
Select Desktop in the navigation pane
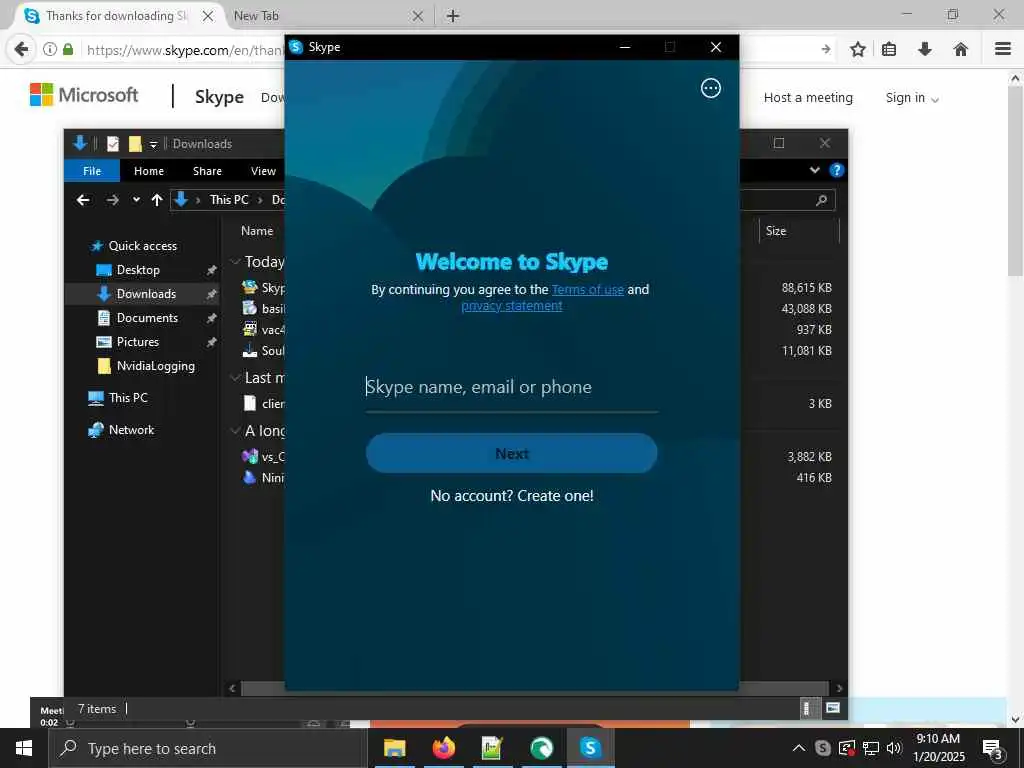(138, 270)
